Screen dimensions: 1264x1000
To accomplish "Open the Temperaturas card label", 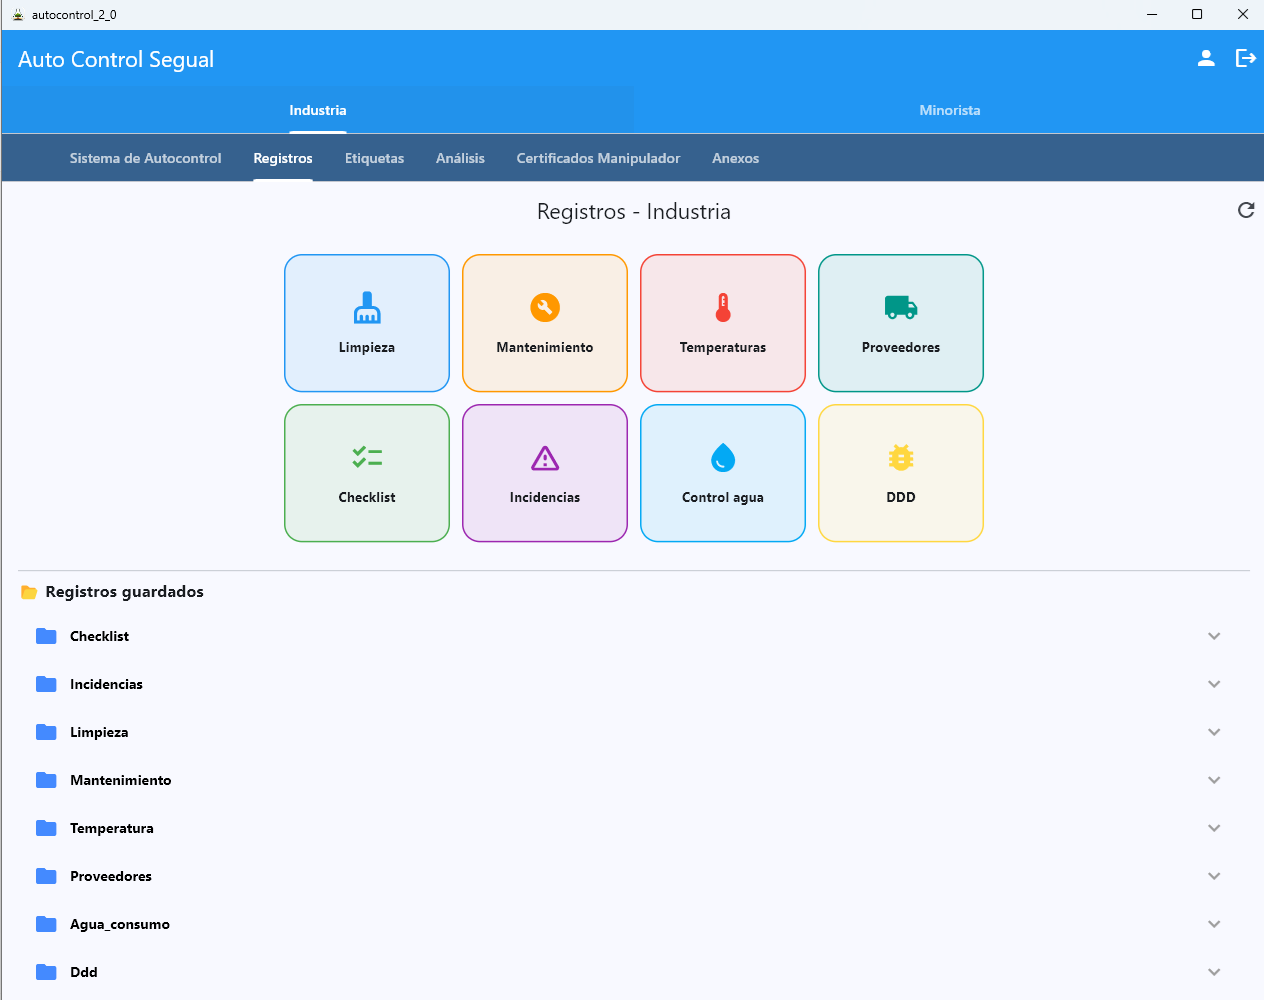I will click(x=723, y=347).
